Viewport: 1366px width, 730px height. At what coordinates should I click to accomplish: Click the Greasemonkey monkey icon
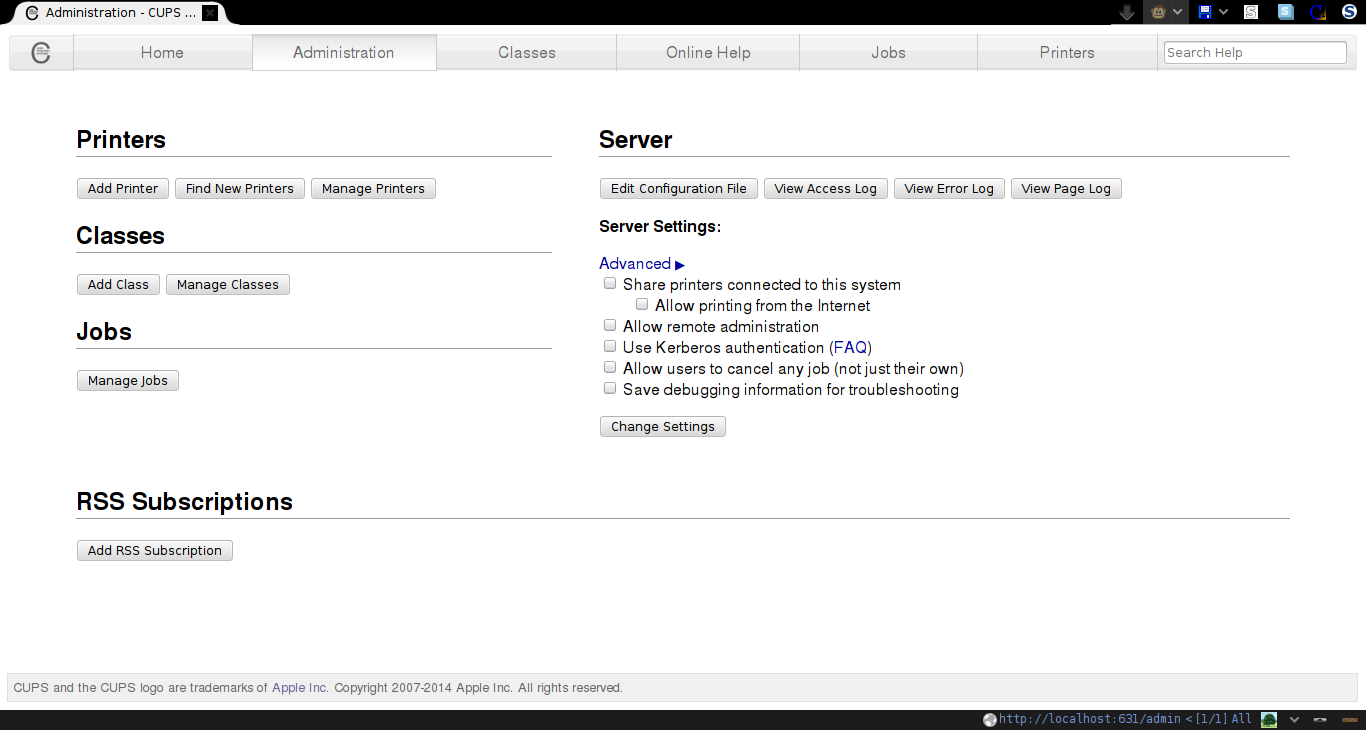(x=1159, y=12)
